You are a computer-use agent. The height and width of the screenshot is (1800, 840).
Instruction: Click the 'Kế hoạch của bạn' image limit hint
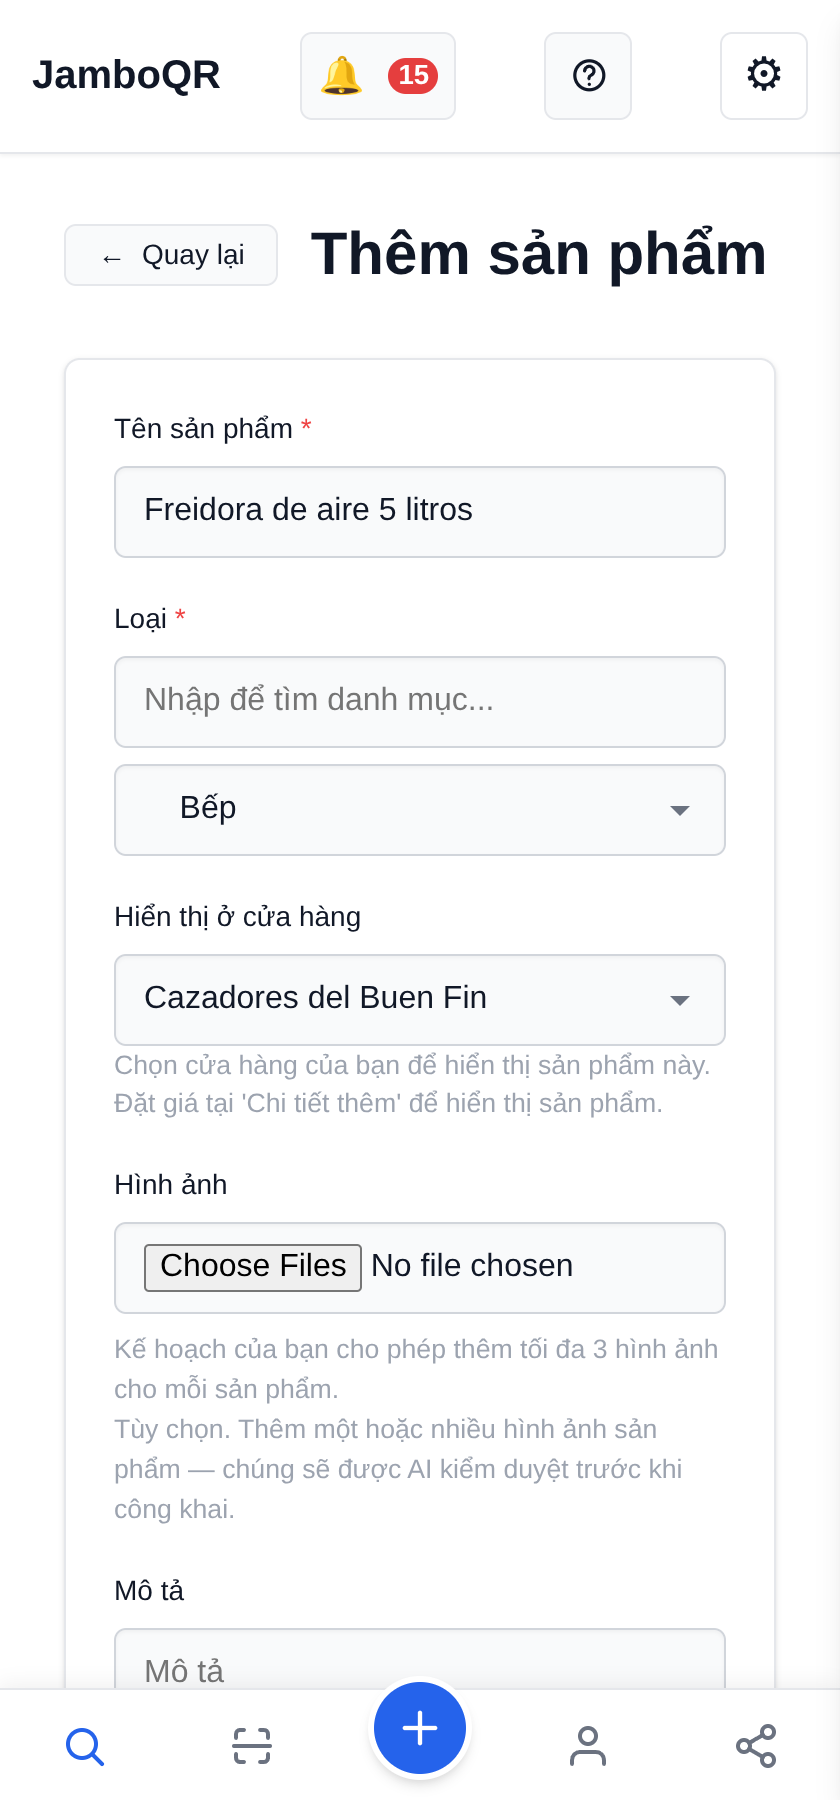tap(417, 1369)
